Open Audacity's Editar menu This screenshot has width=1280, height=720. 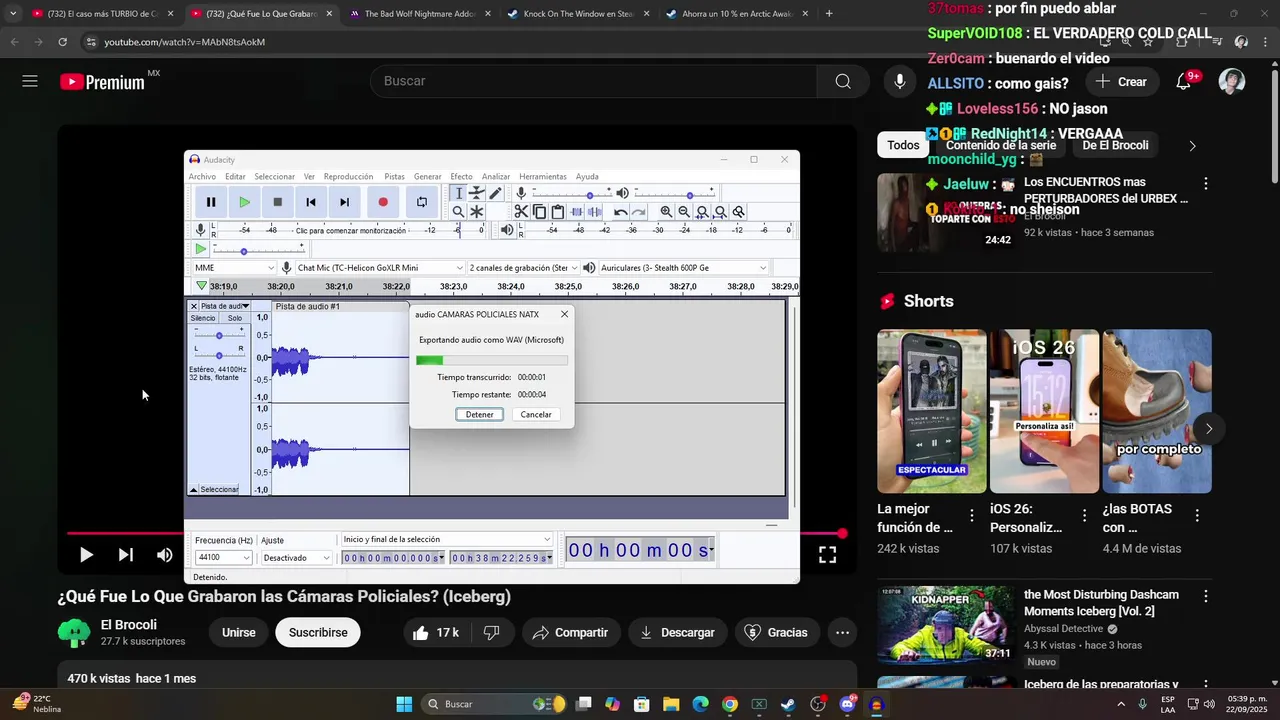click(x=235, y=177)
